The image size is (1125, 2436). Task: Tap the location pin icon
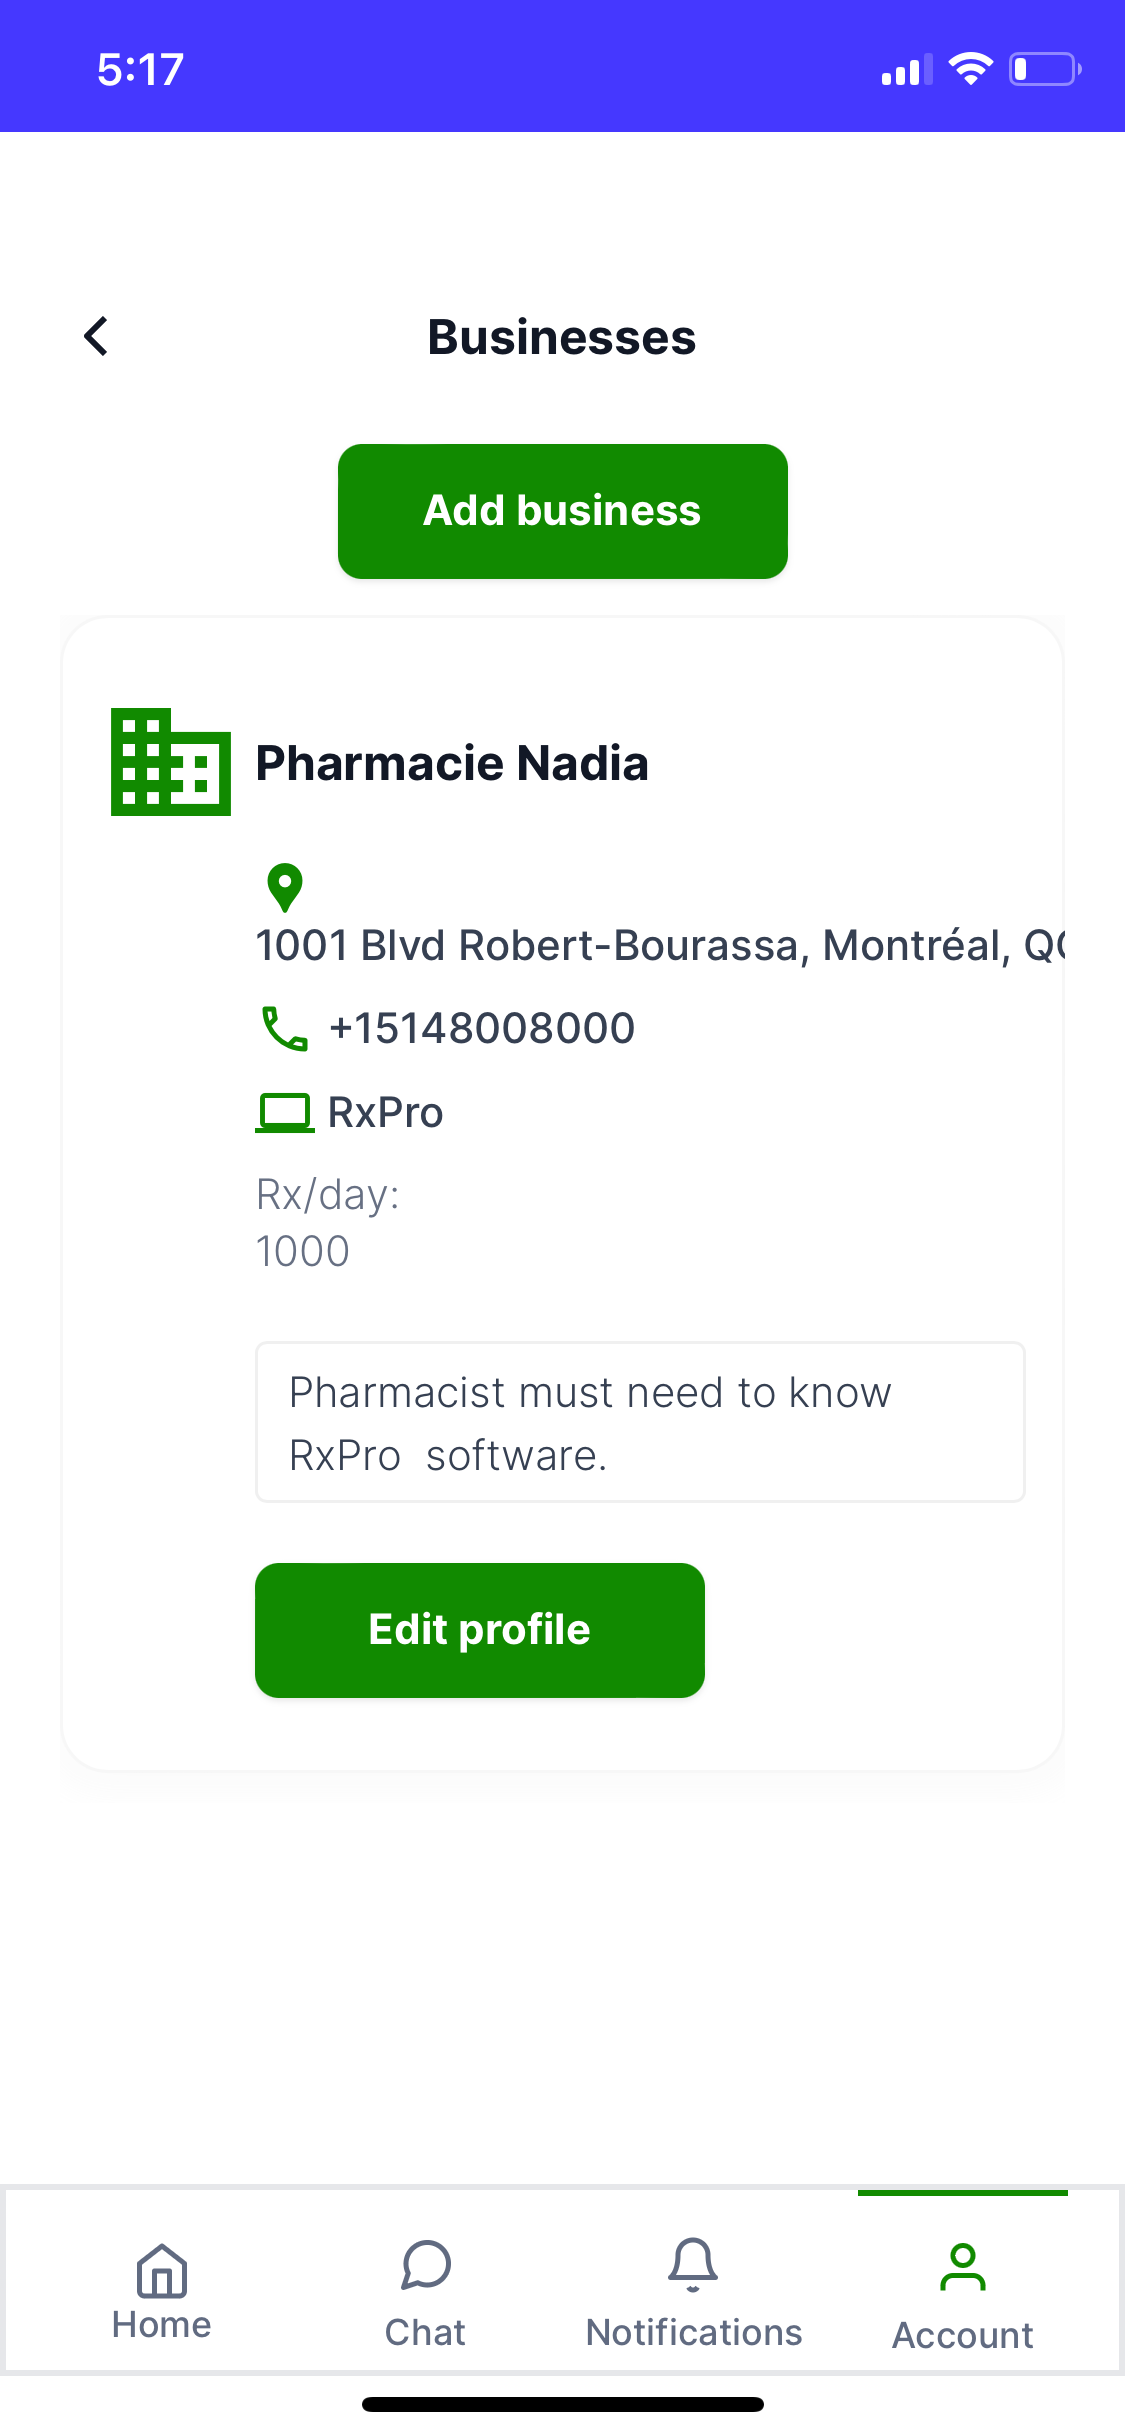coord(285,887)
